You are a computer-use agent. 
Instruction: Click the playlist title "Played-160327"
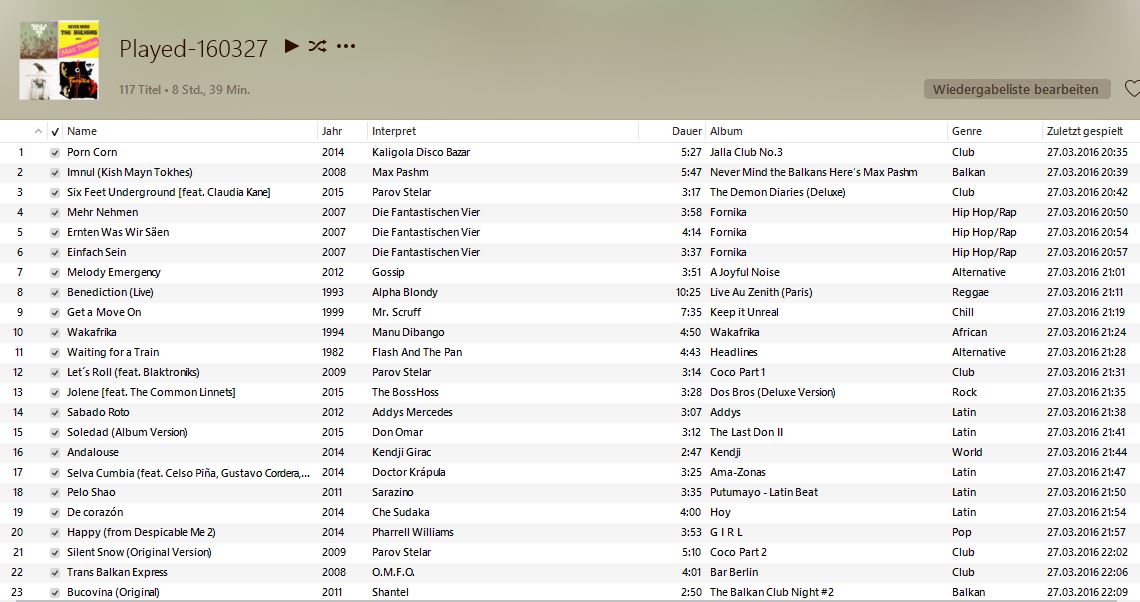(193, 46)
